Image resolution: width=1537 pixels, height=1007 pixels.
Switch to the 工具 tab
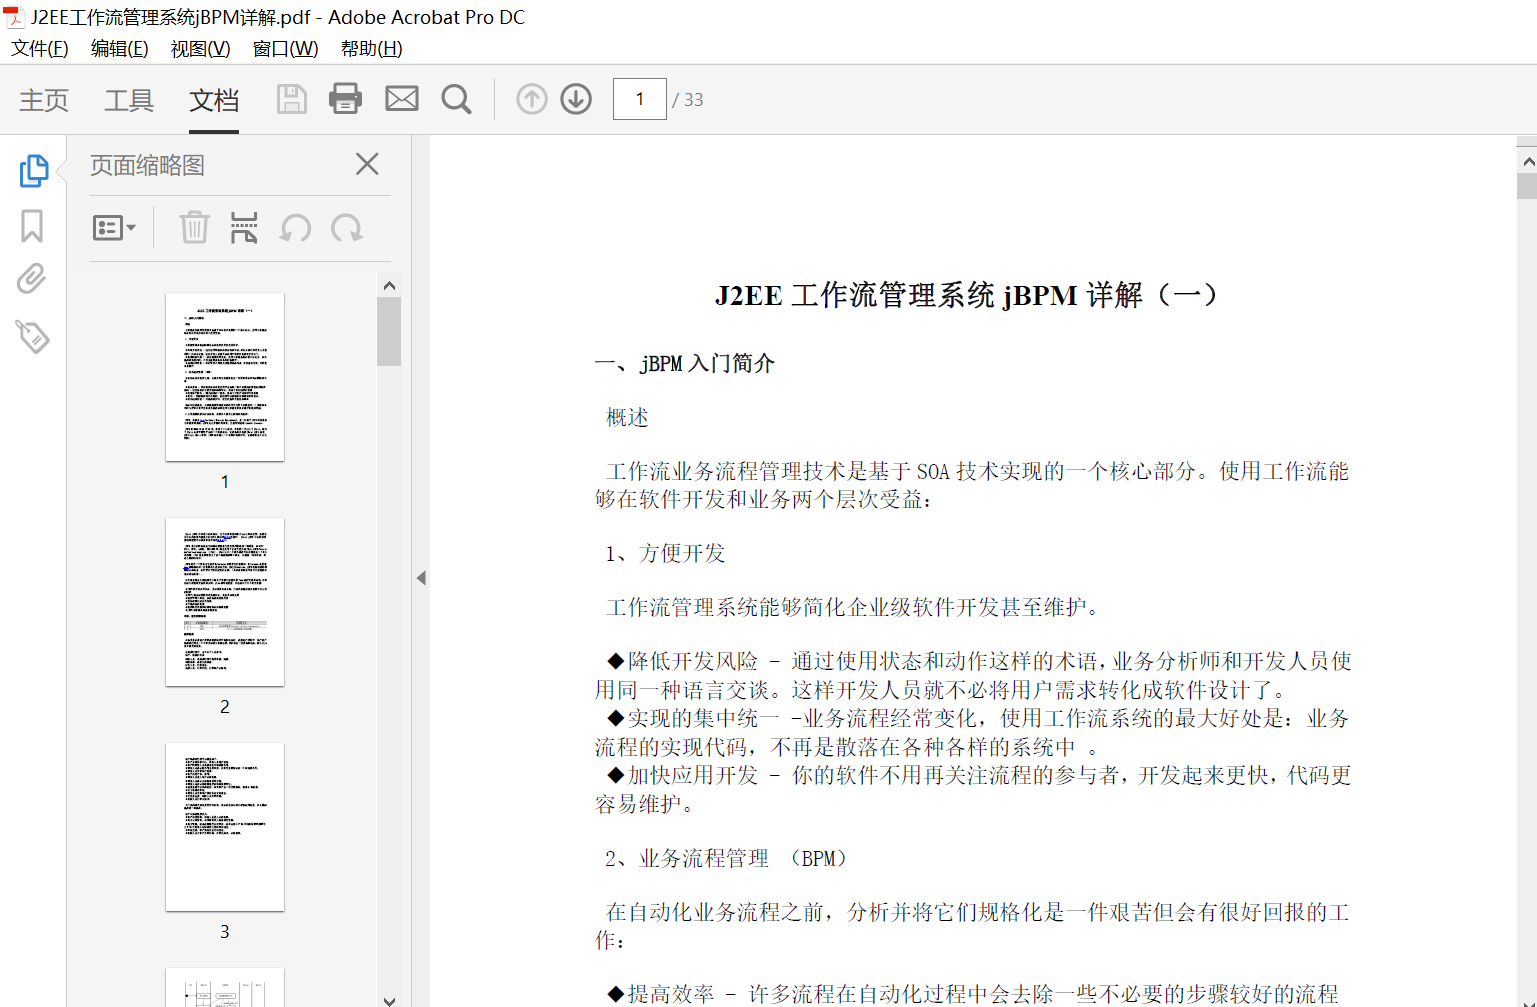(x=129, y=100)
